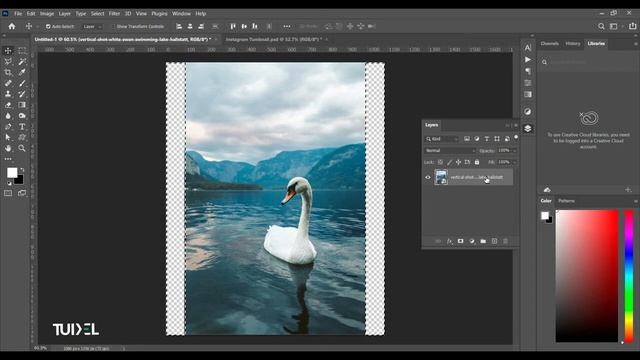Select the Dodge tool

click(x=22, y=116)
